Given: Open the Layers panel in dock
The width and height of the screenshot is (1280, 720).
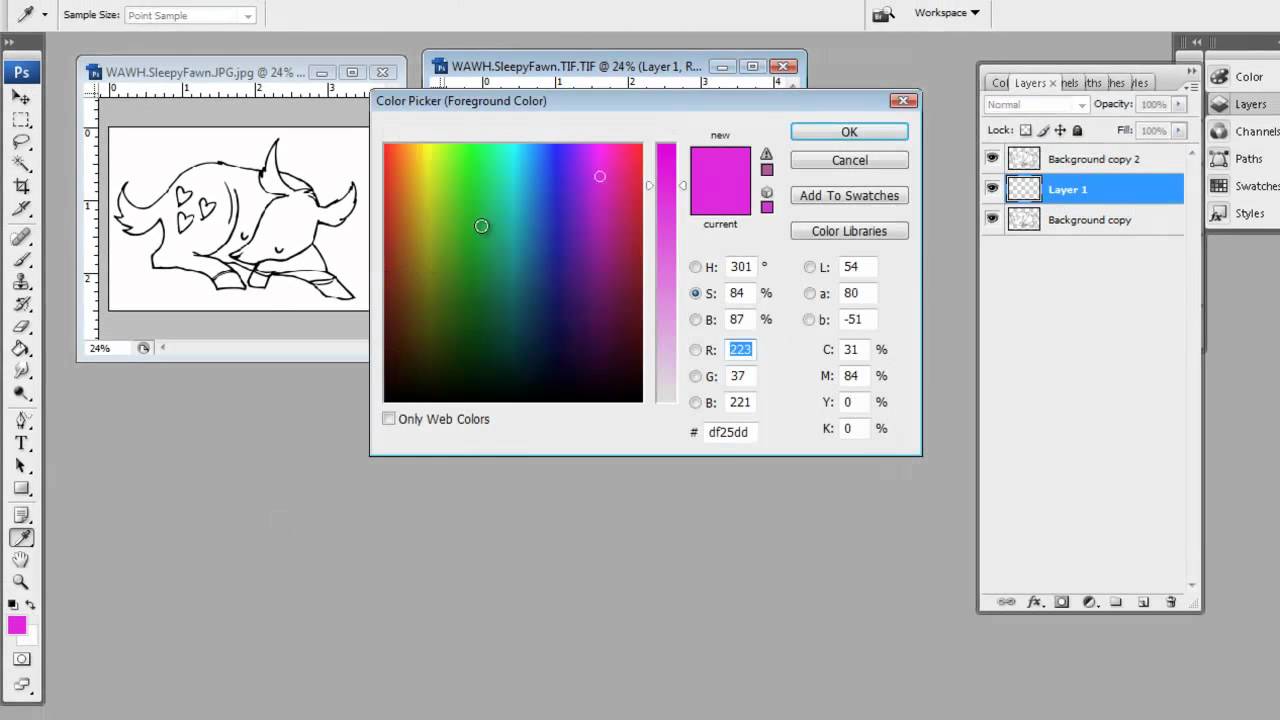Looking at the screenshot, I should pos(1243,104).
